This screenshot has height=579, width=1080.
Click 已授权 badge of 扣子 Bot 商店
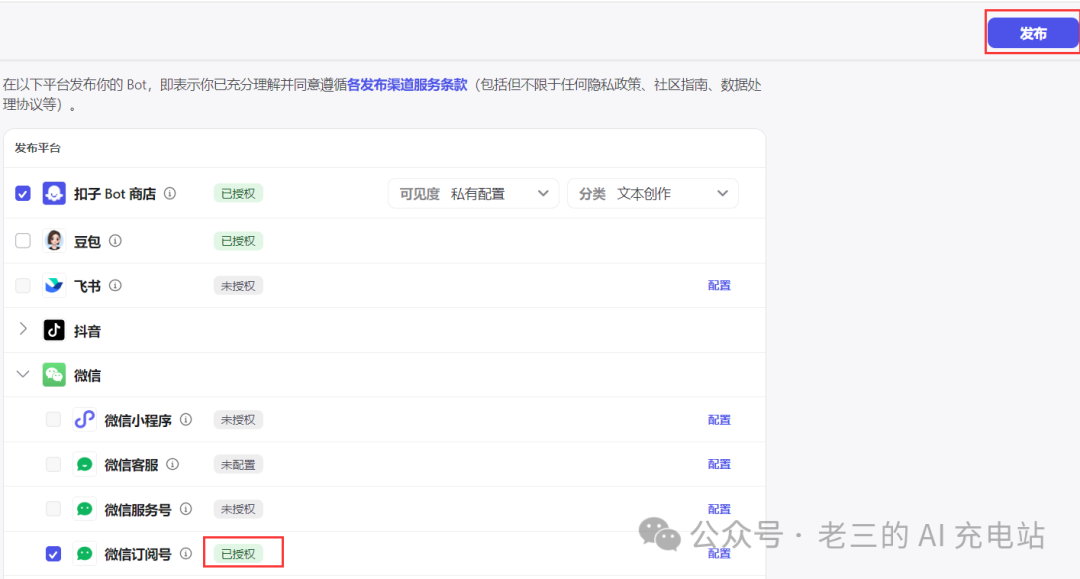(238, 193)
